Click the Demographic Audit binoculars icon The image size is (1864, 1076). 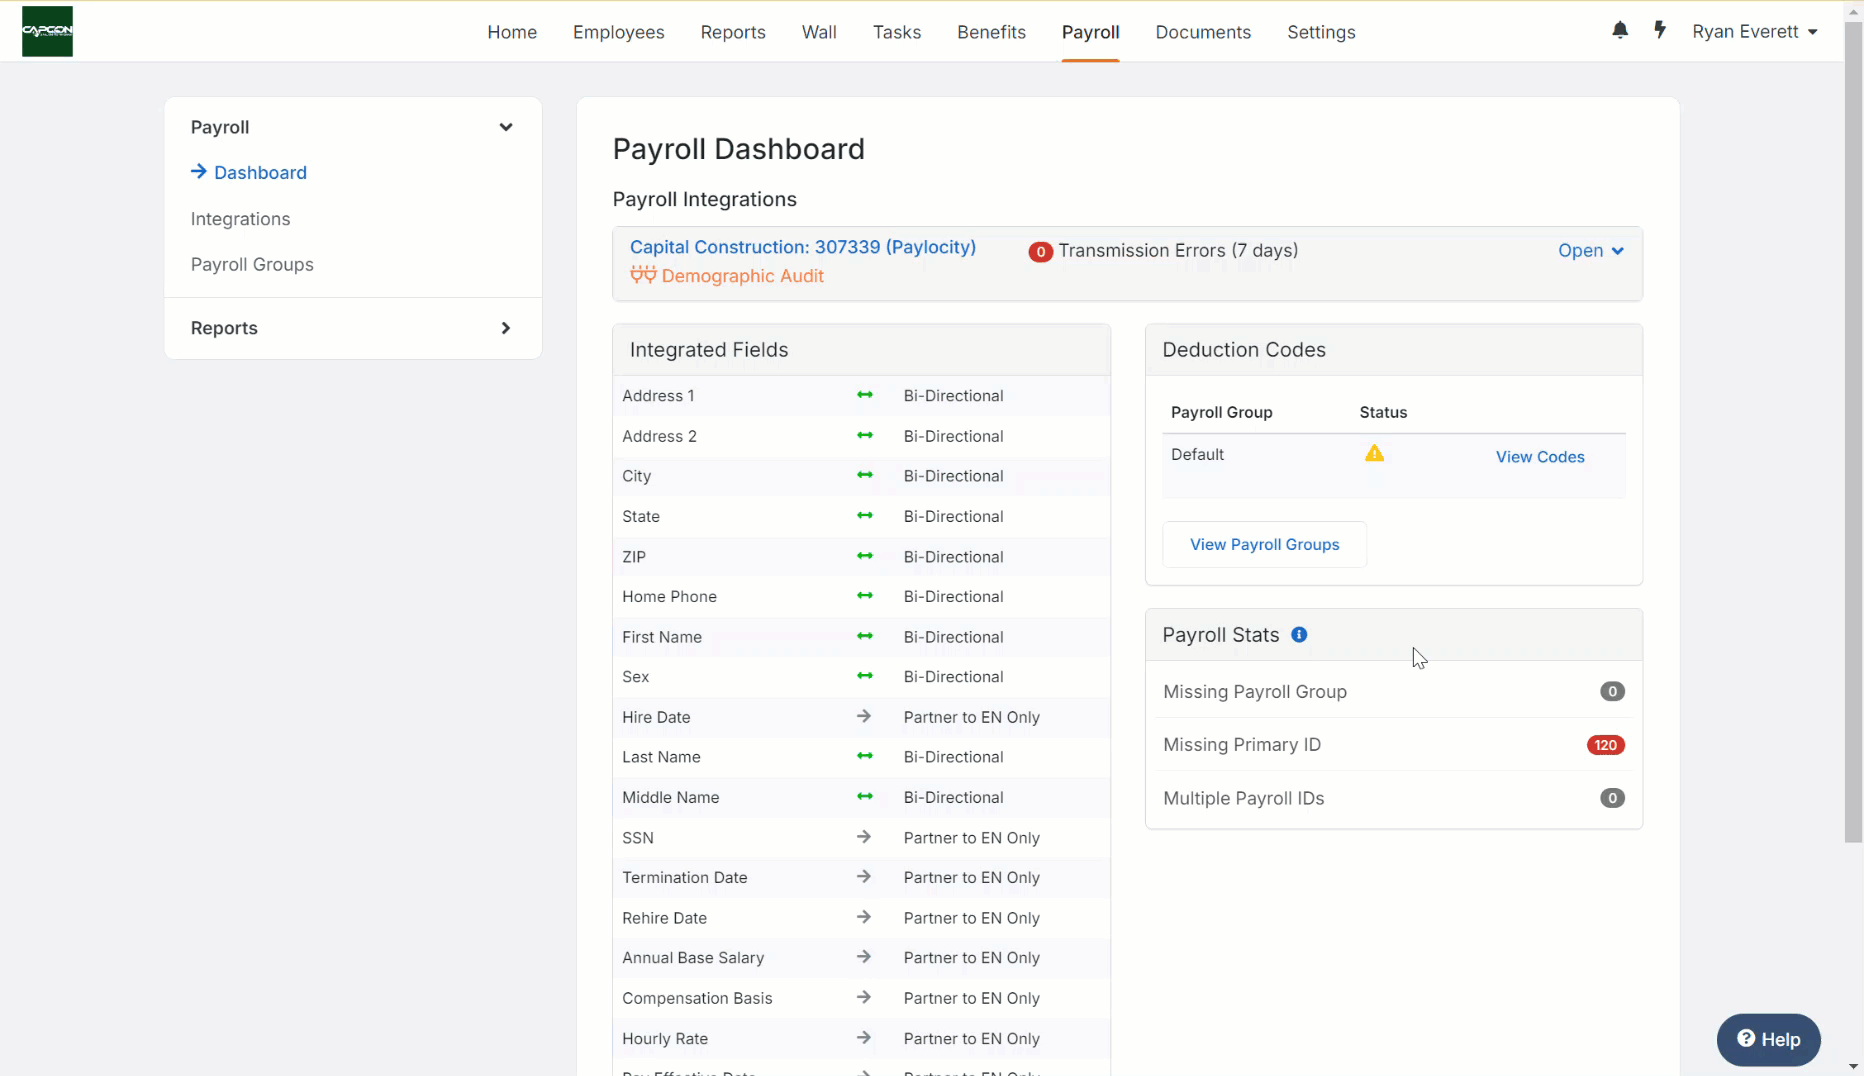click(x=643, y=275)
